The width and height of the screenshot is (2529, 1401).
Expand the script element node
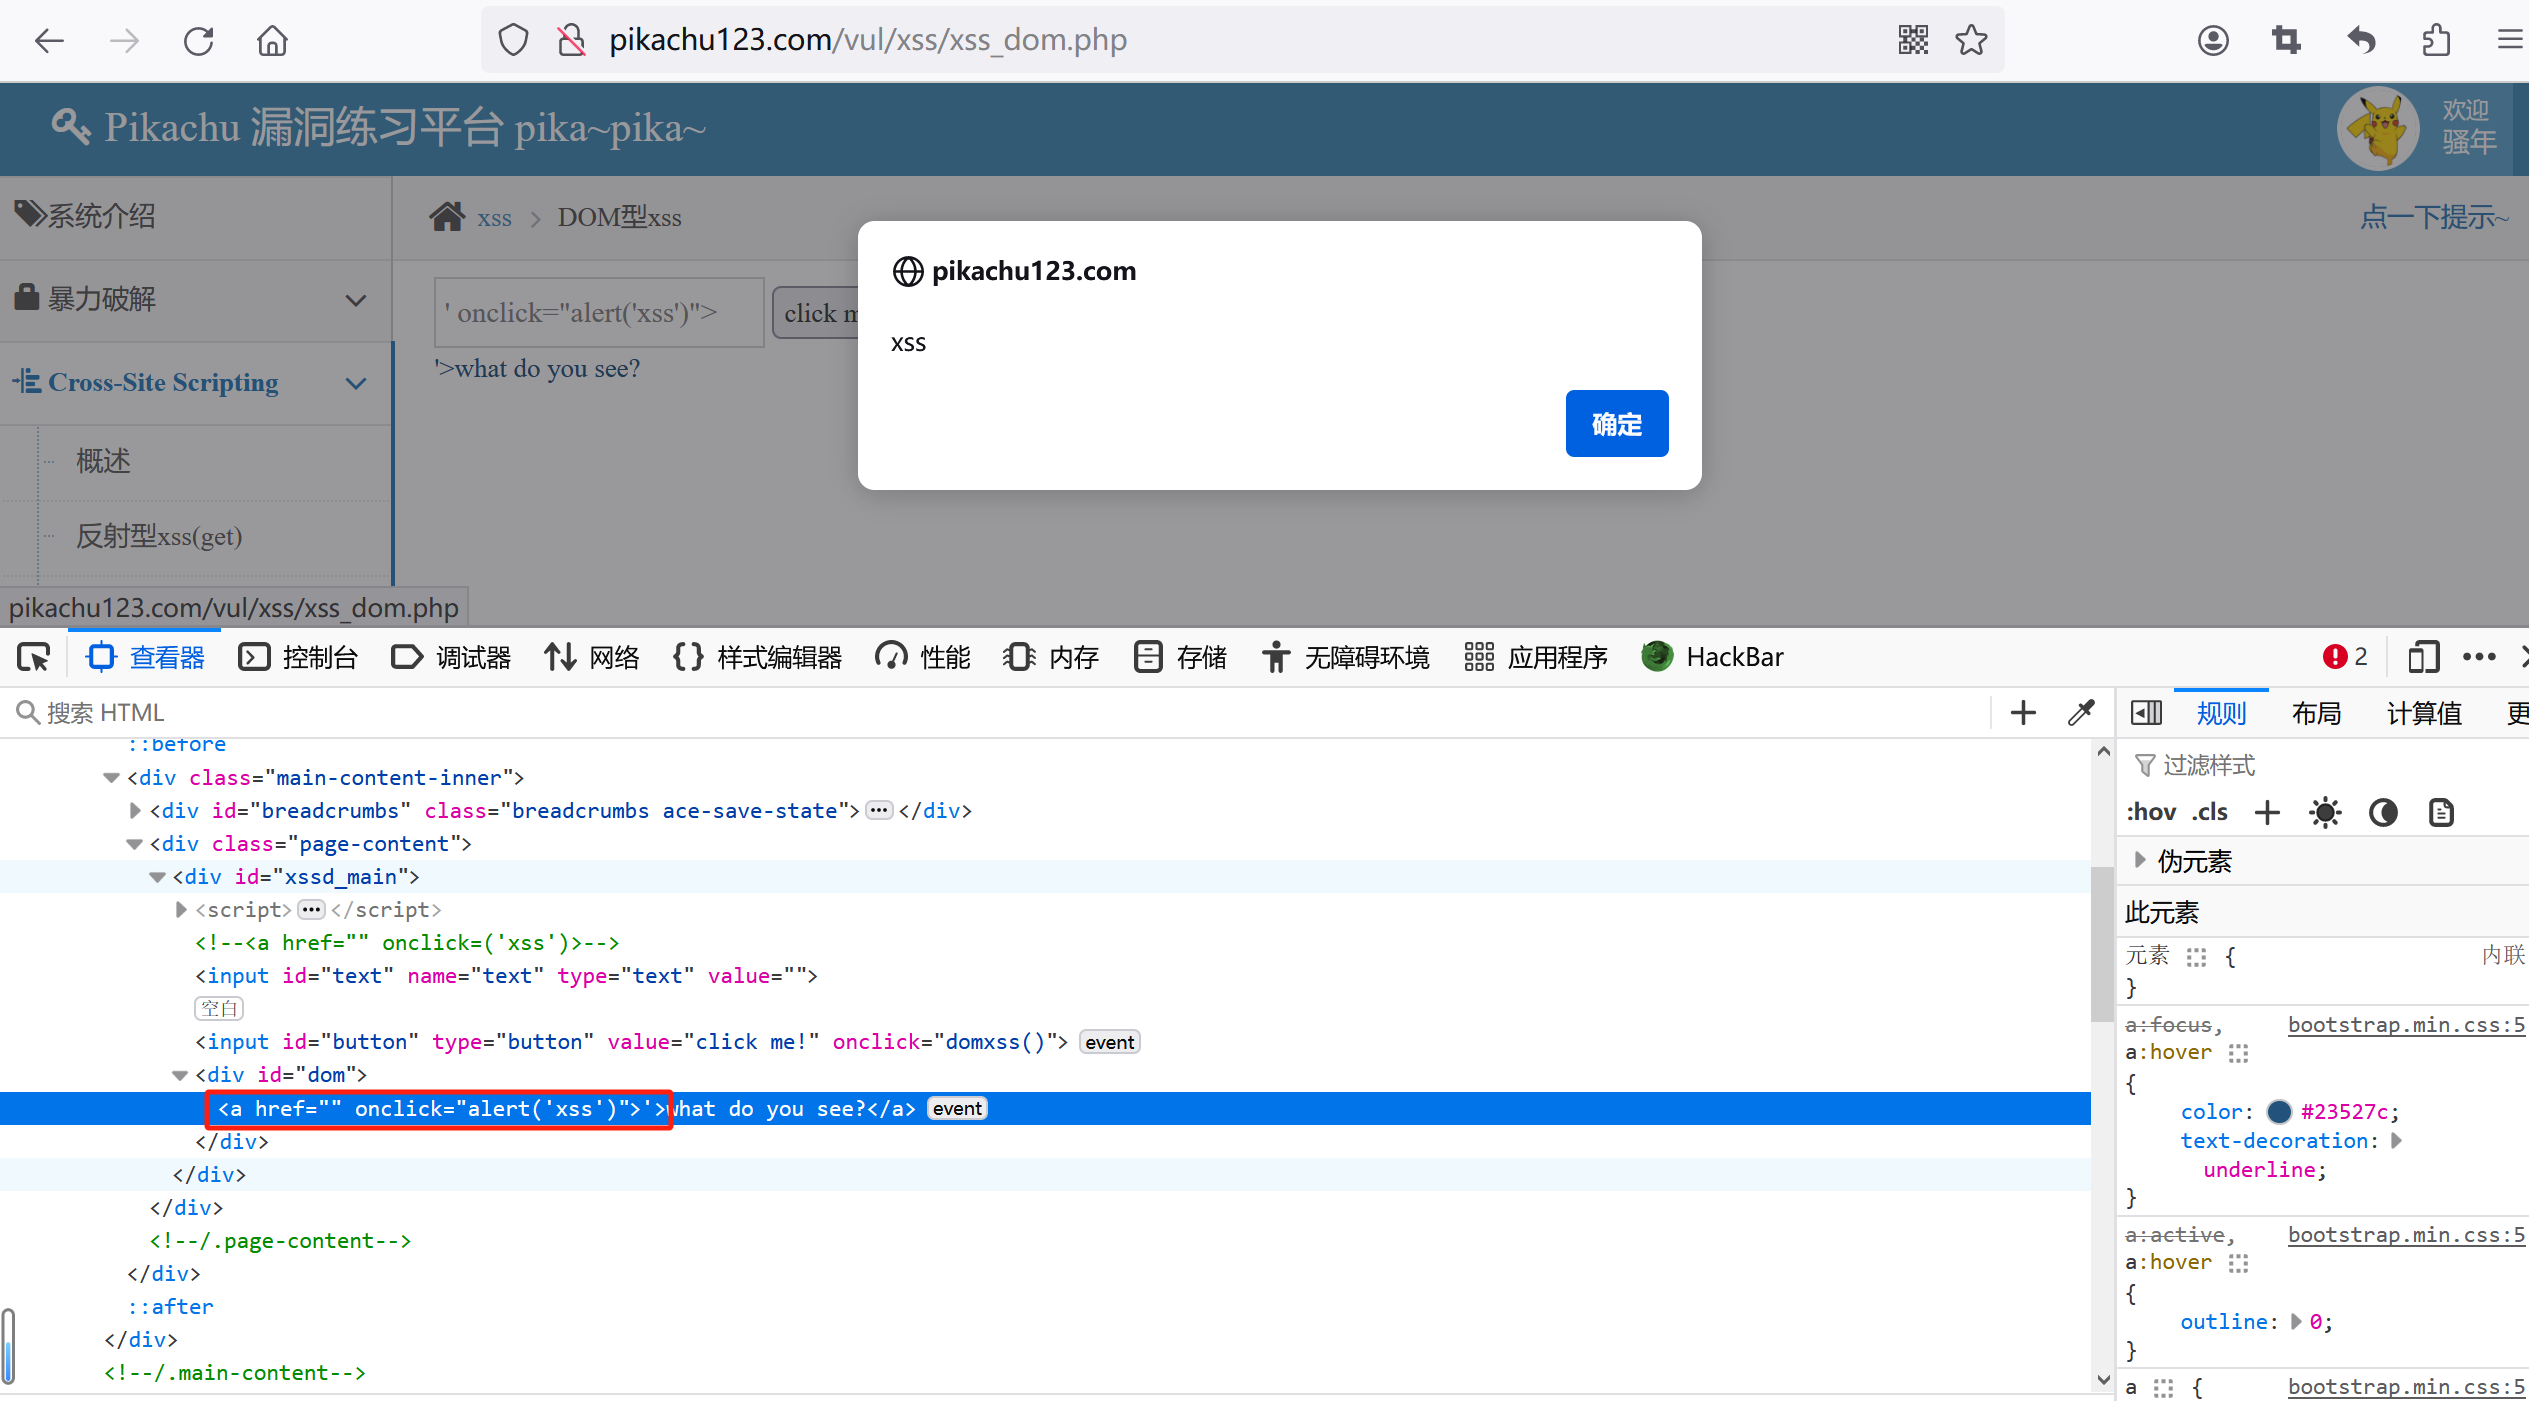coord(181,909)
